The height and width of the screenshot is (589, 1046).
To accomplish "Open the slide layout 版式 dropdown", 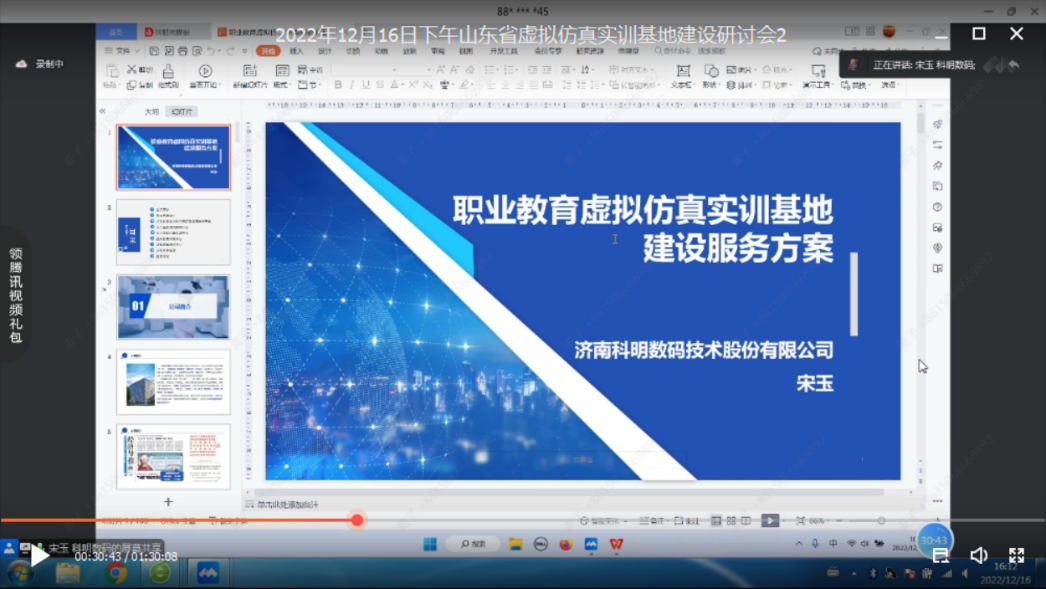I will [x=282, y=85].
